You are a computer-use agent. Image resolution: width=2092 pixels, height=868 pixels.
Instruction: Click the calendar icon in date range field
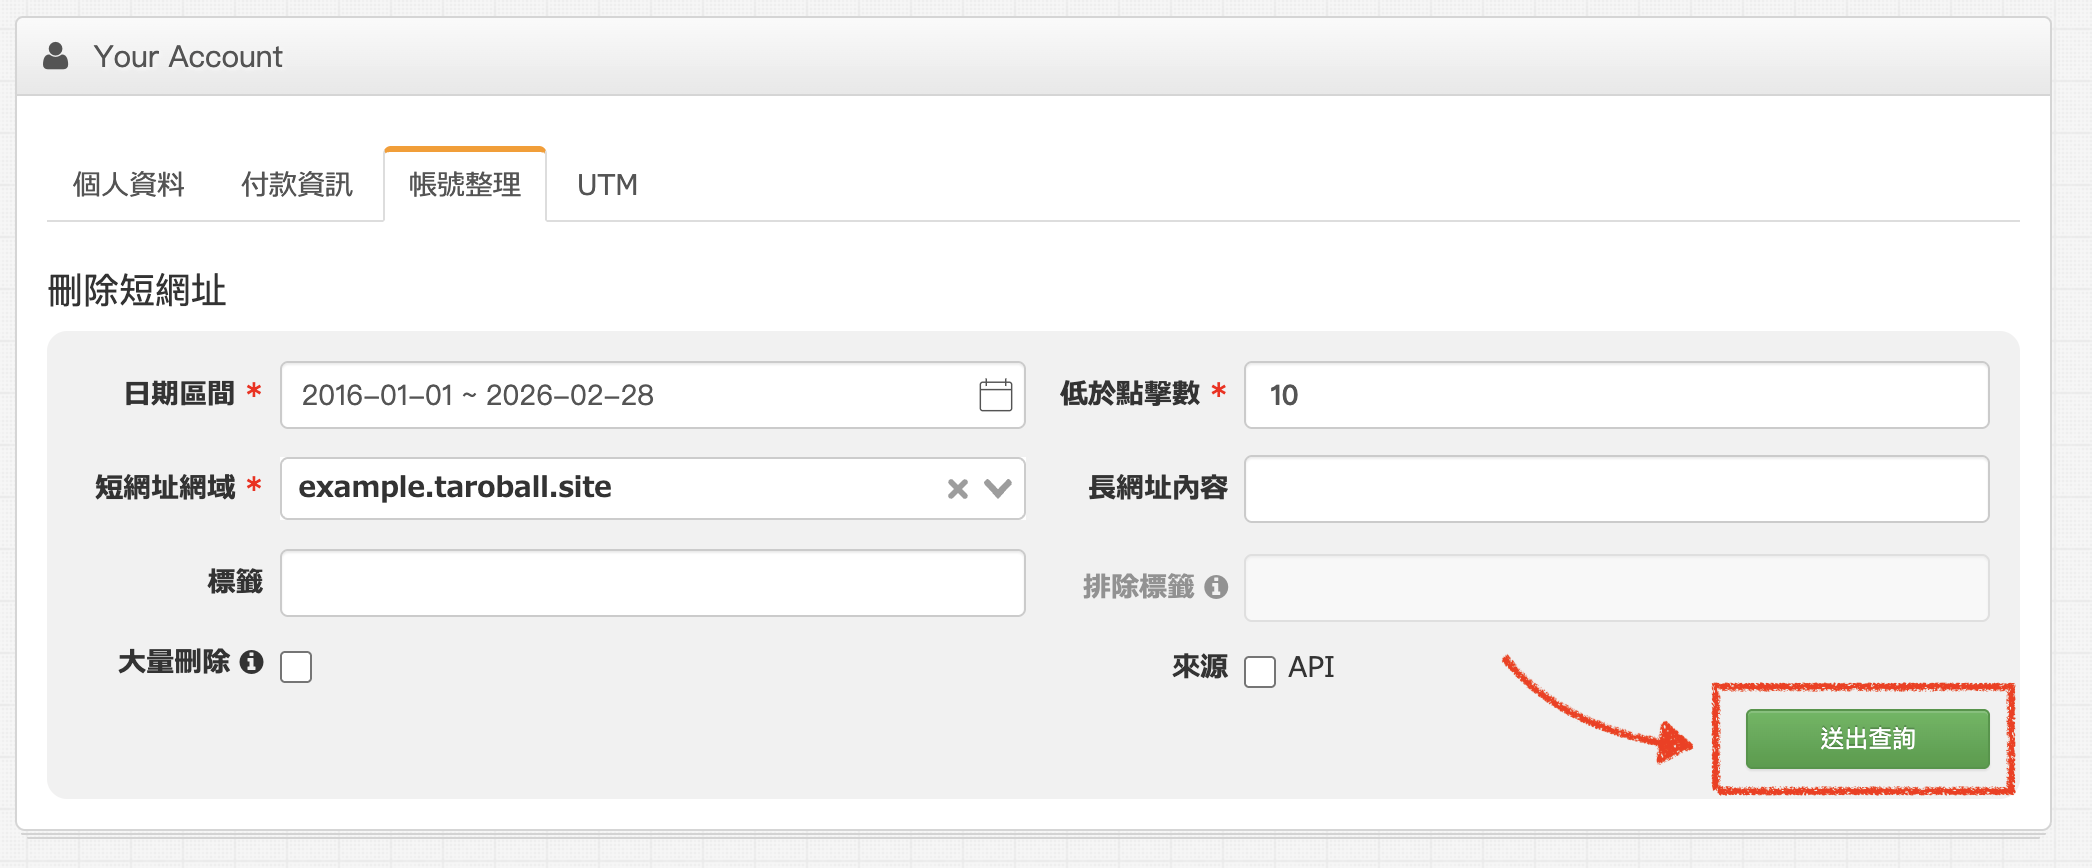995,395
